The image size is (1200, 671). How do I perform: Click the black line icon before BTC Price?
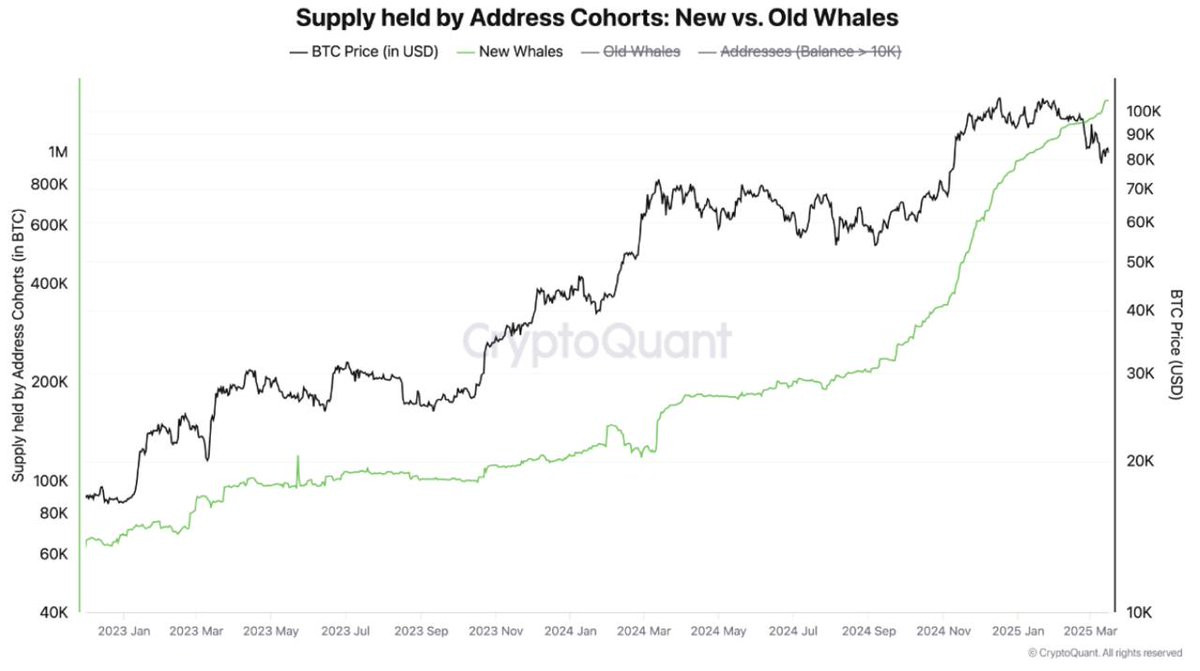click(x=298, y=51)
